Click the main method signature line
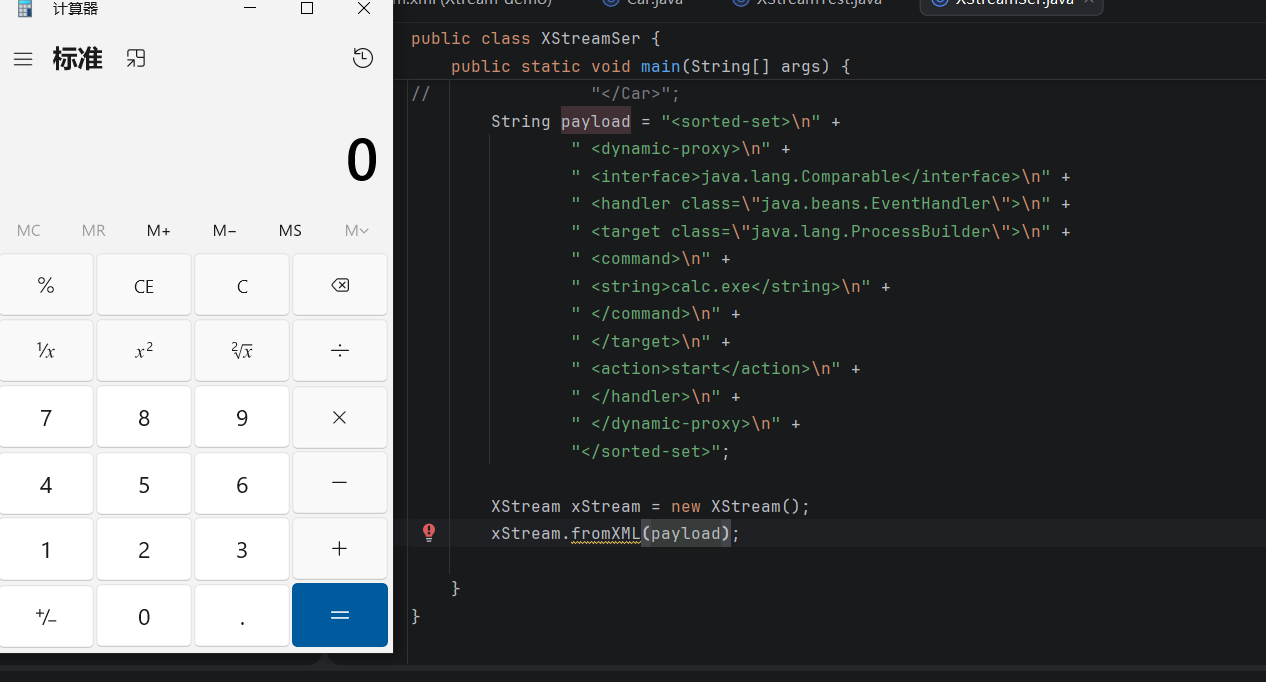 pyautogui.click(x=650, y=66)
